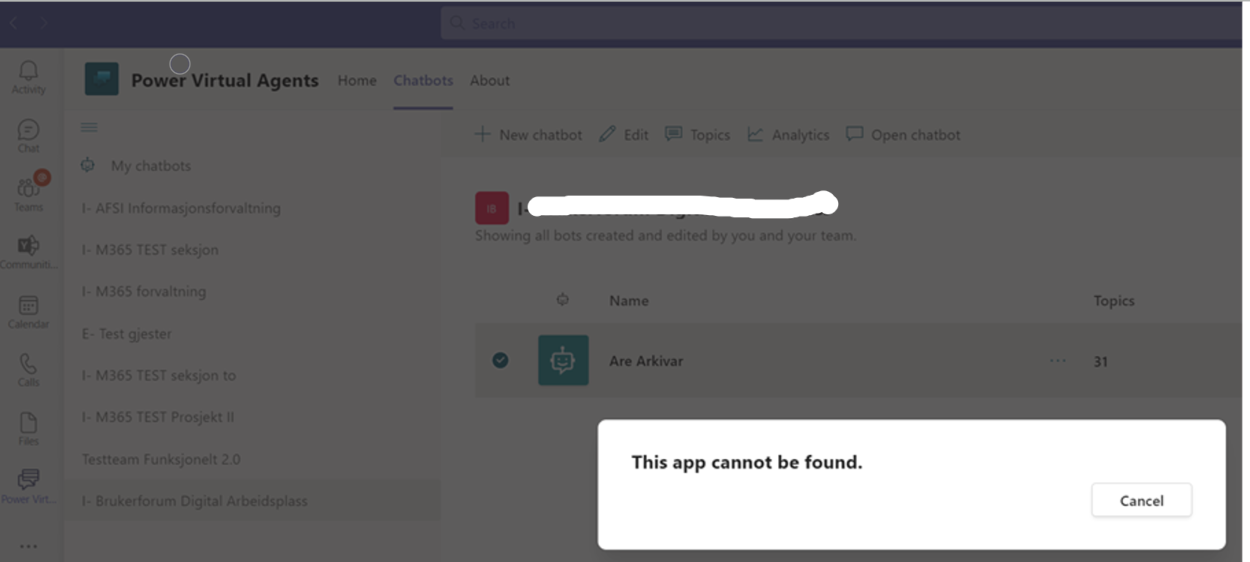Select I- M365 TEST seksjon team

click(x=252, y=250)
